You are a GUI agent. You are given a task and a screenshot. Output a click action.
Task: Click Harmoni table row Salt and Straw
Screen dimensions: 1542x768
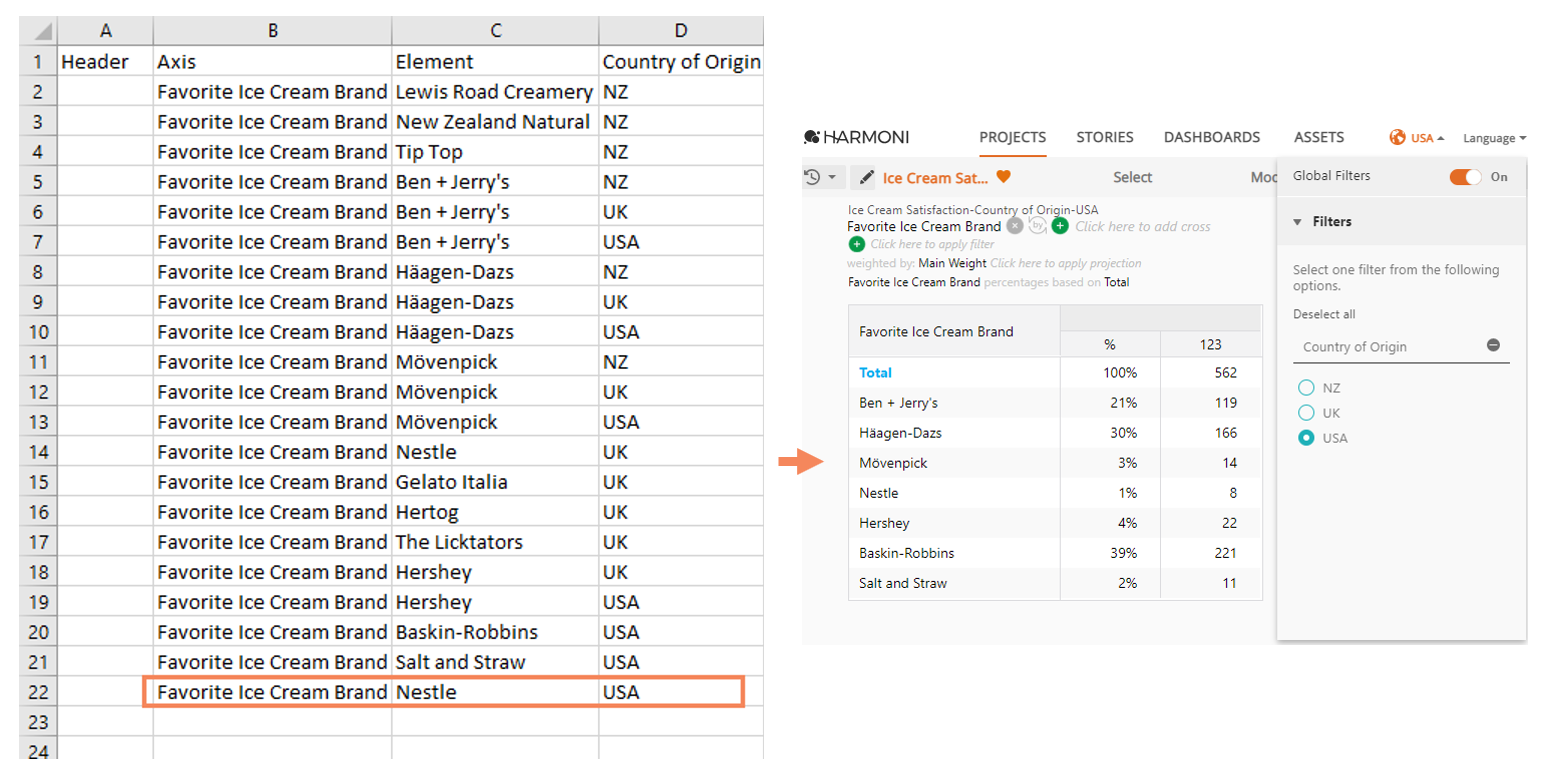(1055, 583)
